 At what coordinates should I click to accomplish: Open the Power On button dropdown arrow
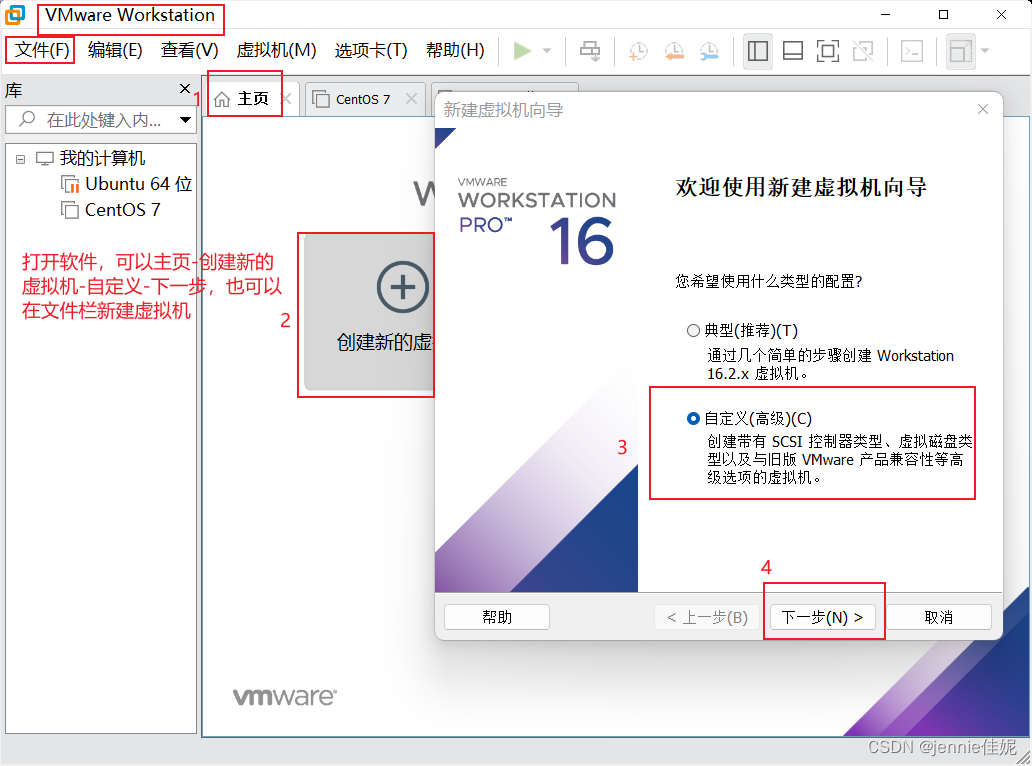(x=546, y=51)
